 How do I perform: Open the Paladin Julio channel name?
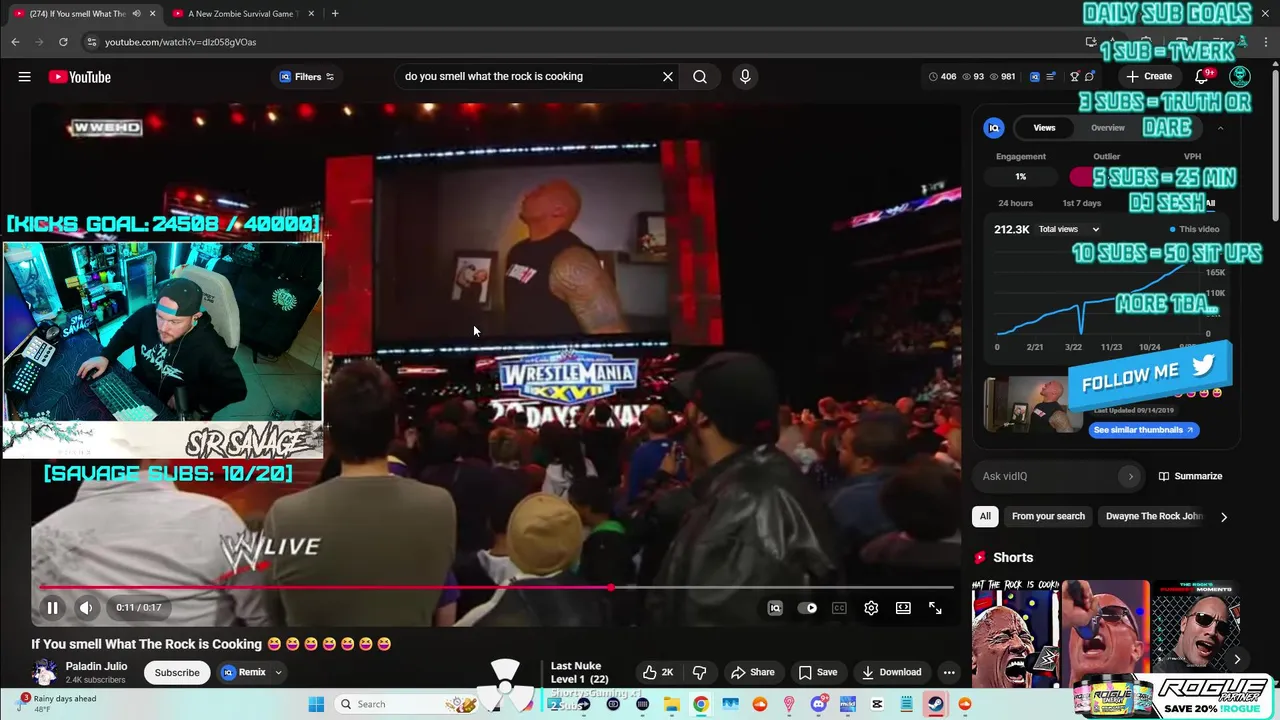[96, 666]
